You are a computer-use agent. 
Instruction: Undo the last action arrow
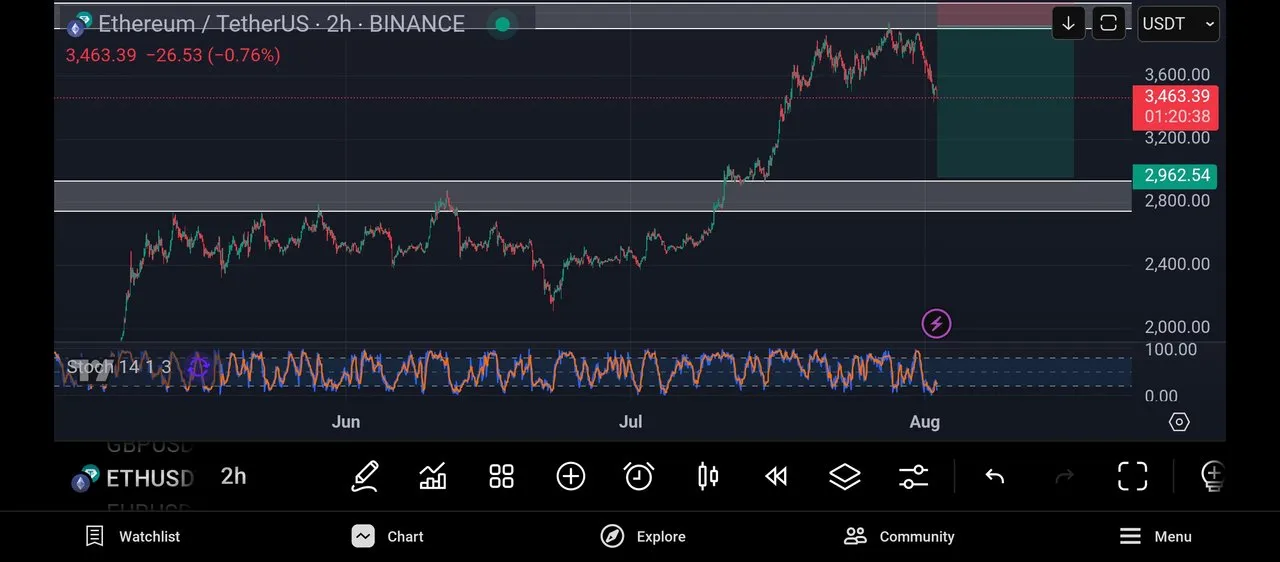994,476
